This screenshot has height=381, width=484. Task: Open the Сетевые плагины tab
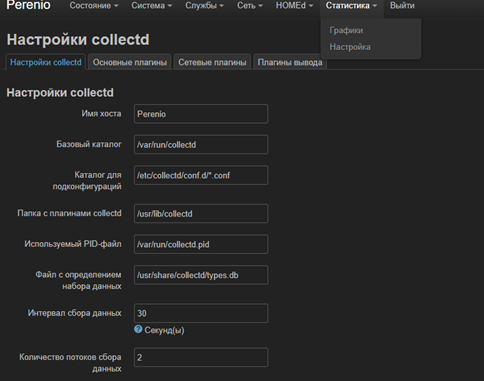point(212,62)
